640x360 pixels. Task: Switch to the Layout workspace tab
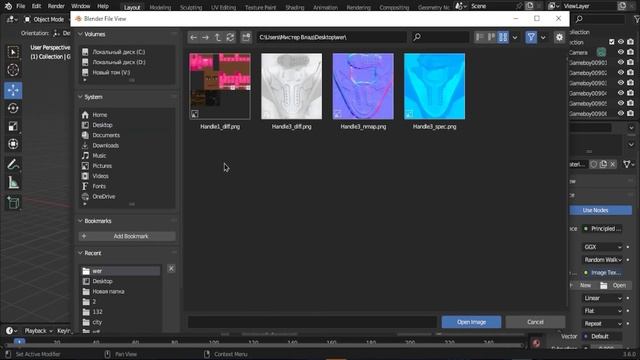pyautogui.click(x=132, y=7)
